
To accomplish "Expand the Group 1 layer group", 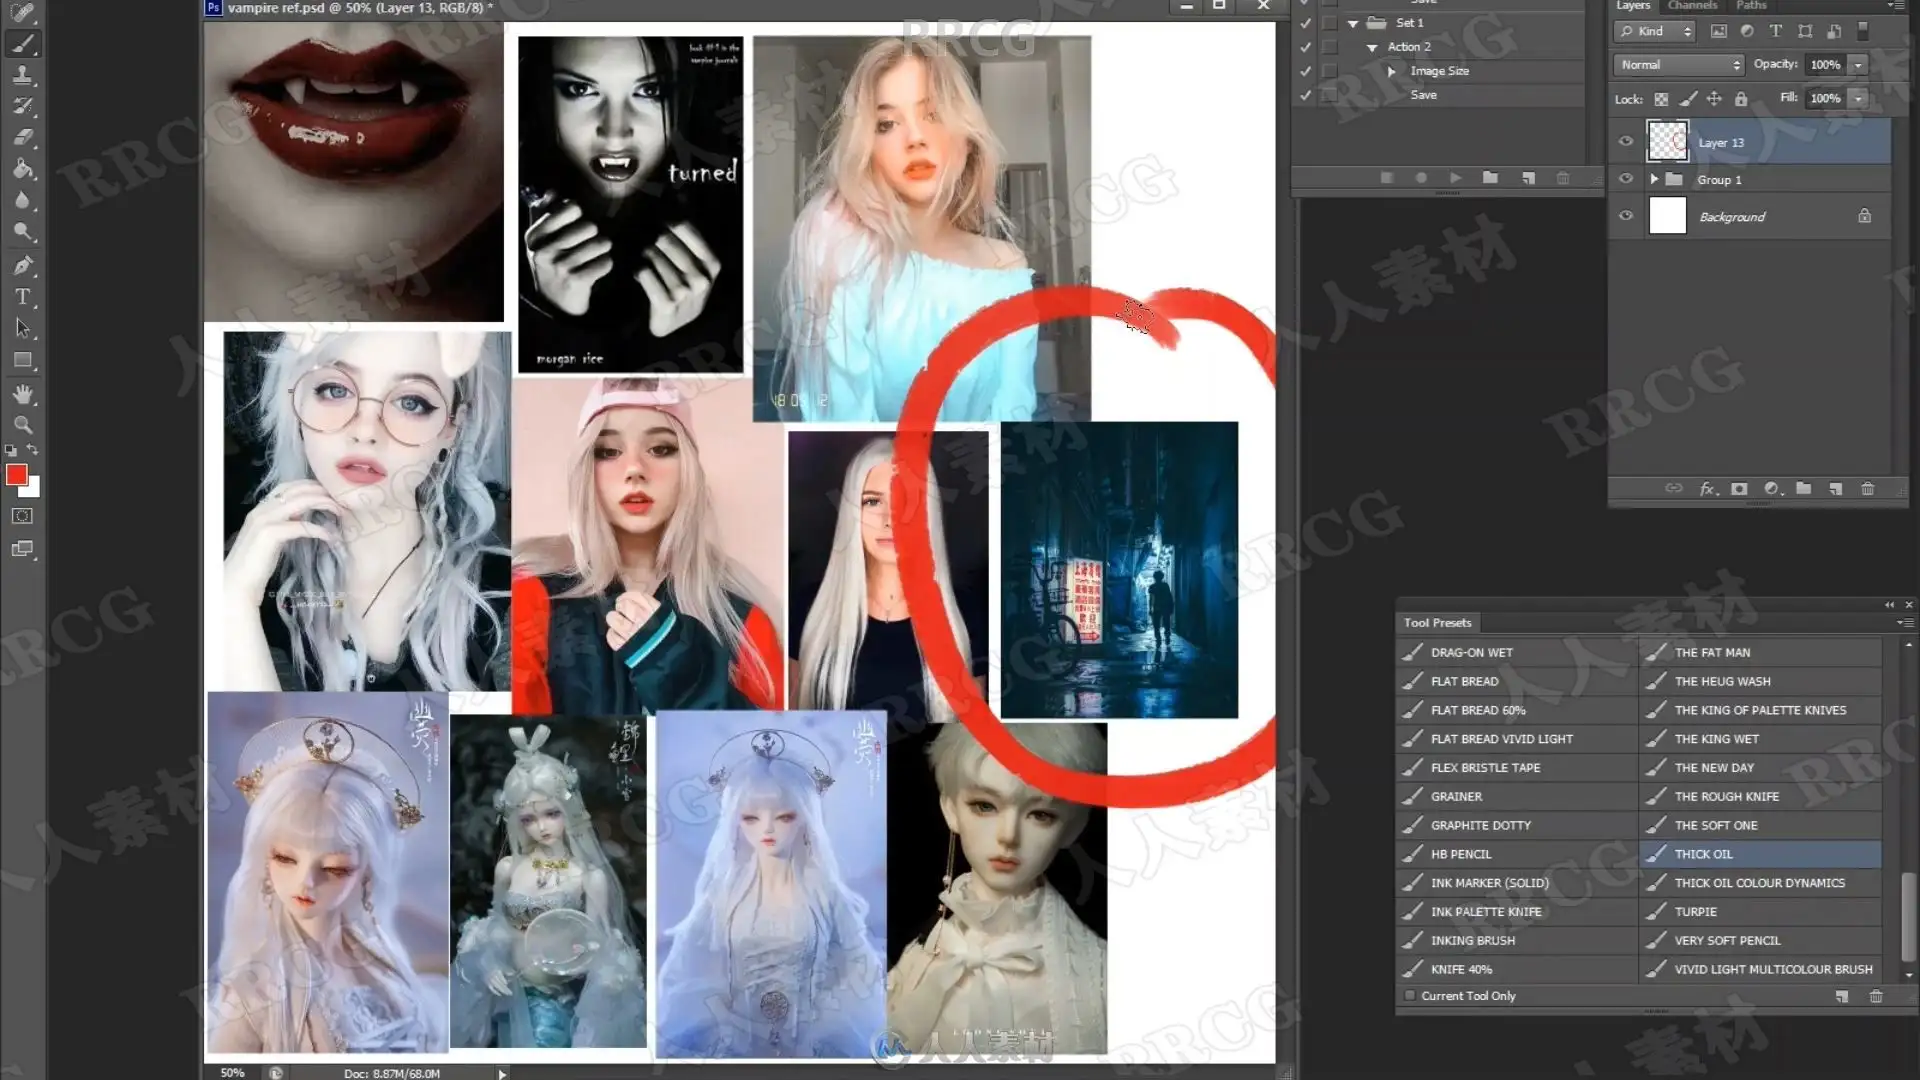I will [x=1655, y=180].
